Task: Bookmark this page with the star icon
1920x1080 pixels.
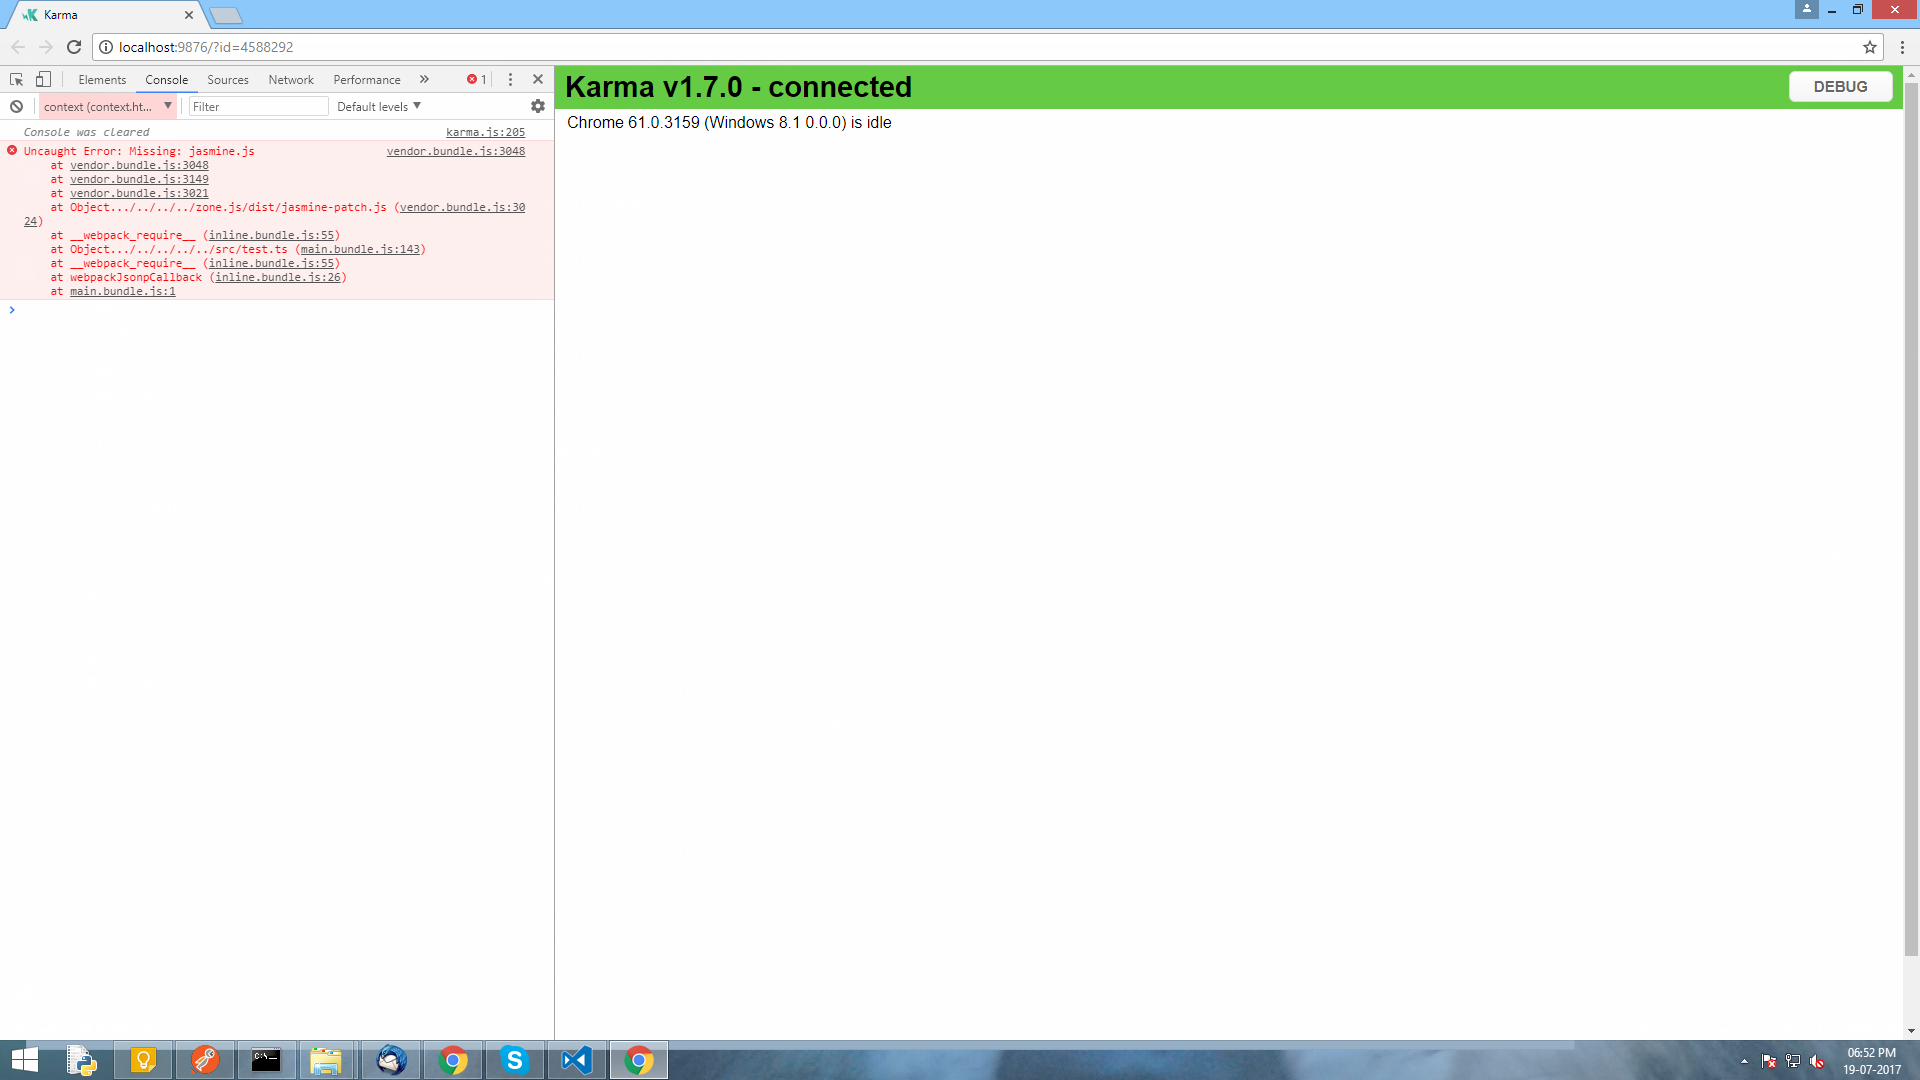Action: [x=1869, y=47]
